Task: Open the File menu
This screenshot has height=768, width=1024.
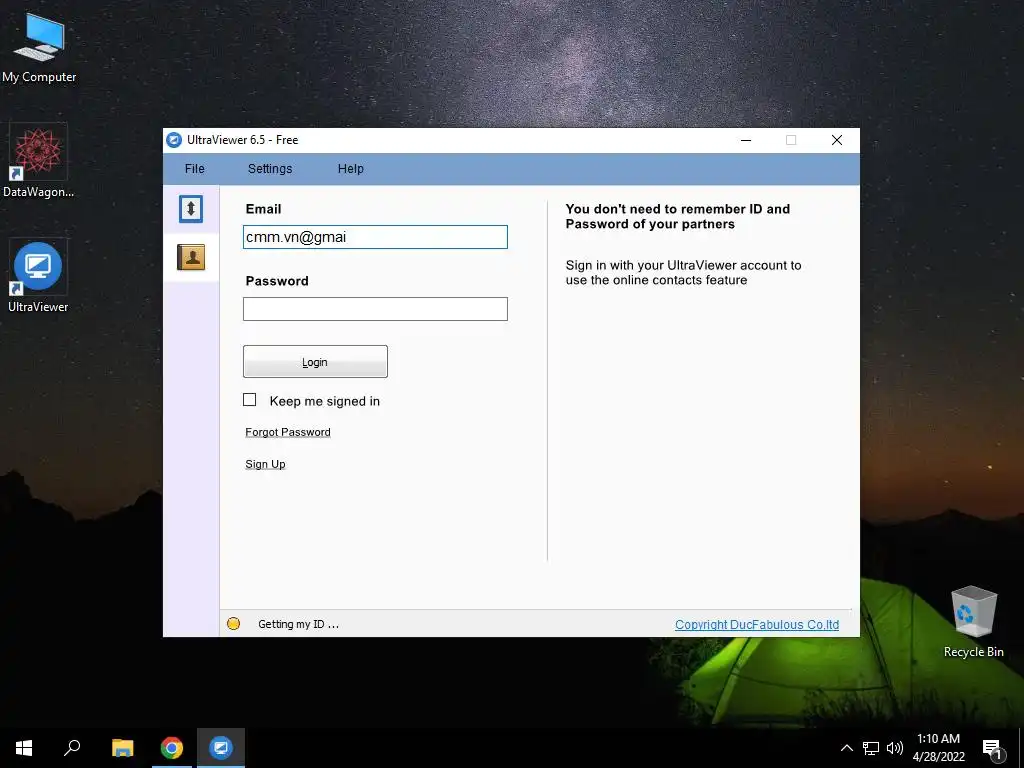Action: point(195,168)
